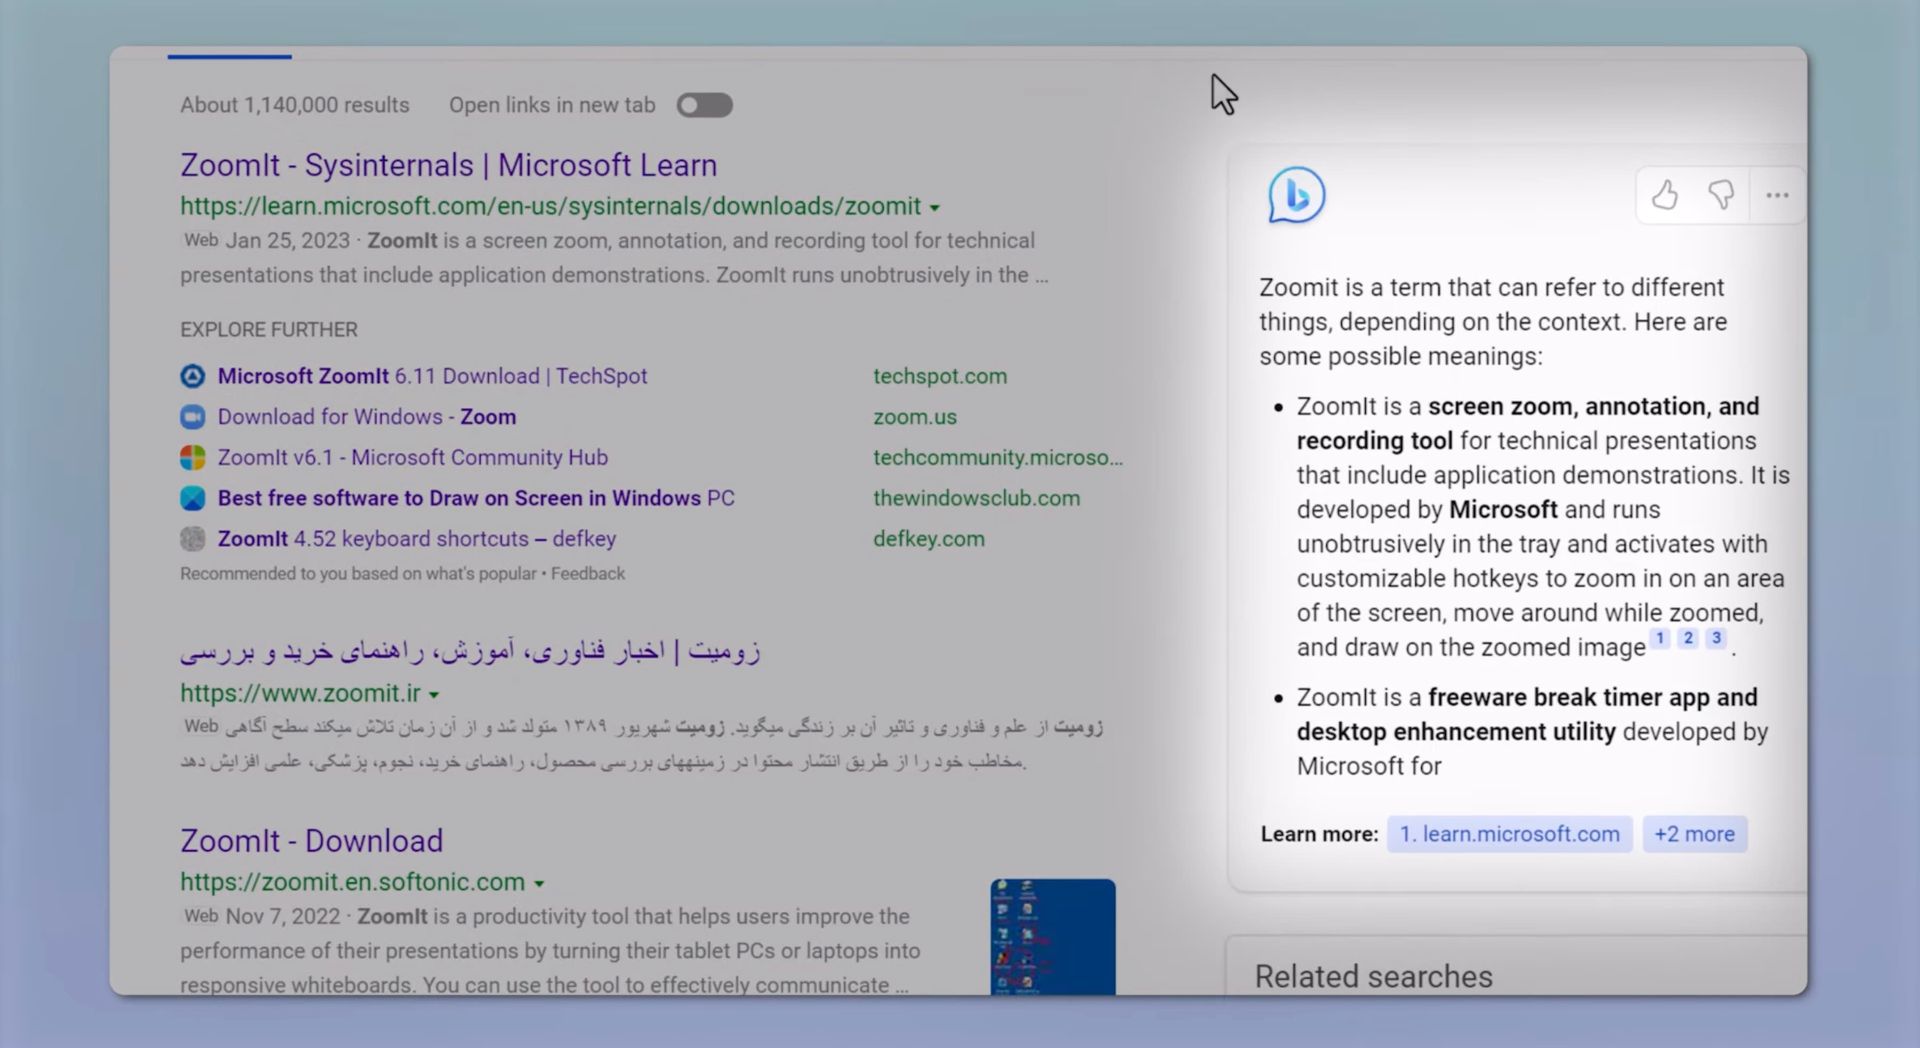
Task: Open ZoomIt 4.52 keyboard shortcuts defkey link
Action: [x=416, y=539]
